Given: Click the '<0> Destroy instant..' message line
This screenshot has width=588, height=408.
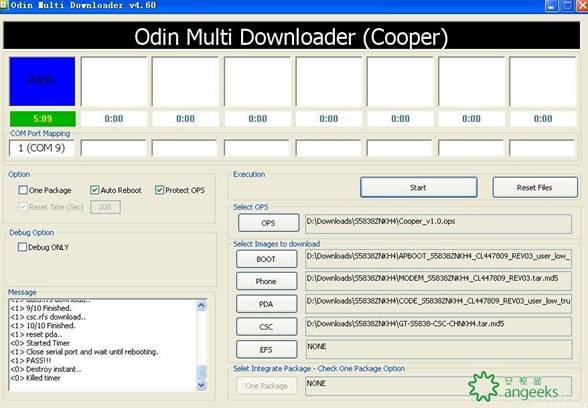Looking at the screenshot, I should click(x=46, y=369).
